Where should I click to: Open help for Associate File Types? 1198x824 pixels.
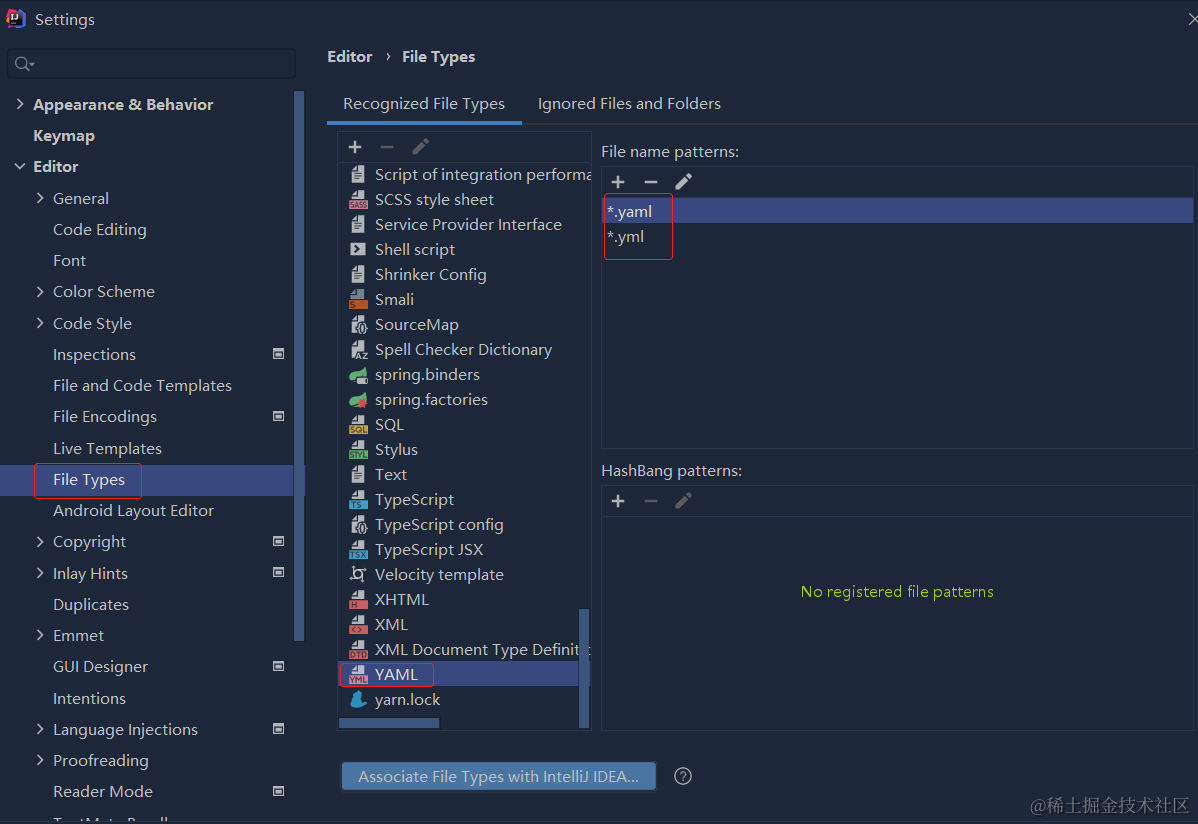(x=683, y=775)
